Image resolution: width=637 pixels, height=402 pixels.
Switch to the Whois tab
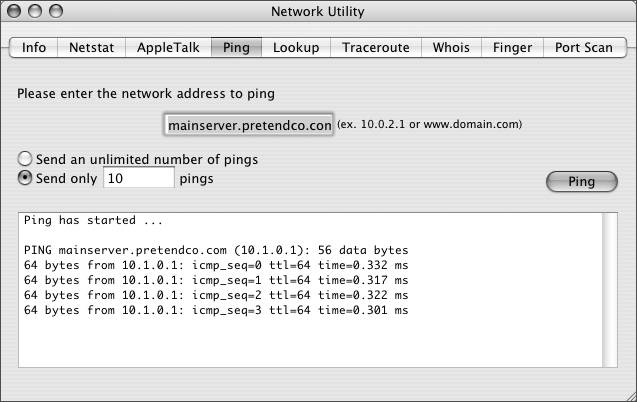pyautogui.click(x=451, y=48)
